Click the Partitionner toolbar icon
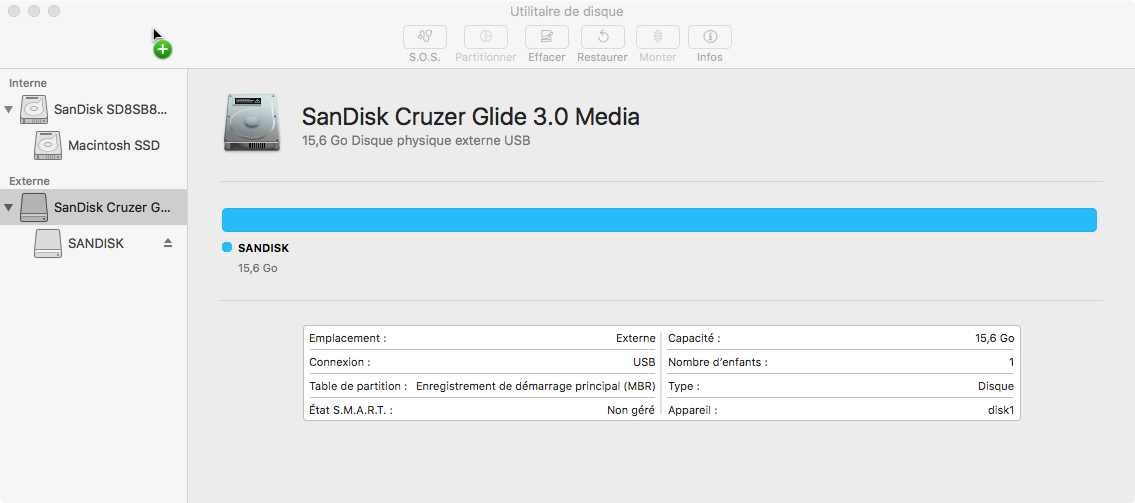Screen dimensions: 1135x503 coord(485,37)
